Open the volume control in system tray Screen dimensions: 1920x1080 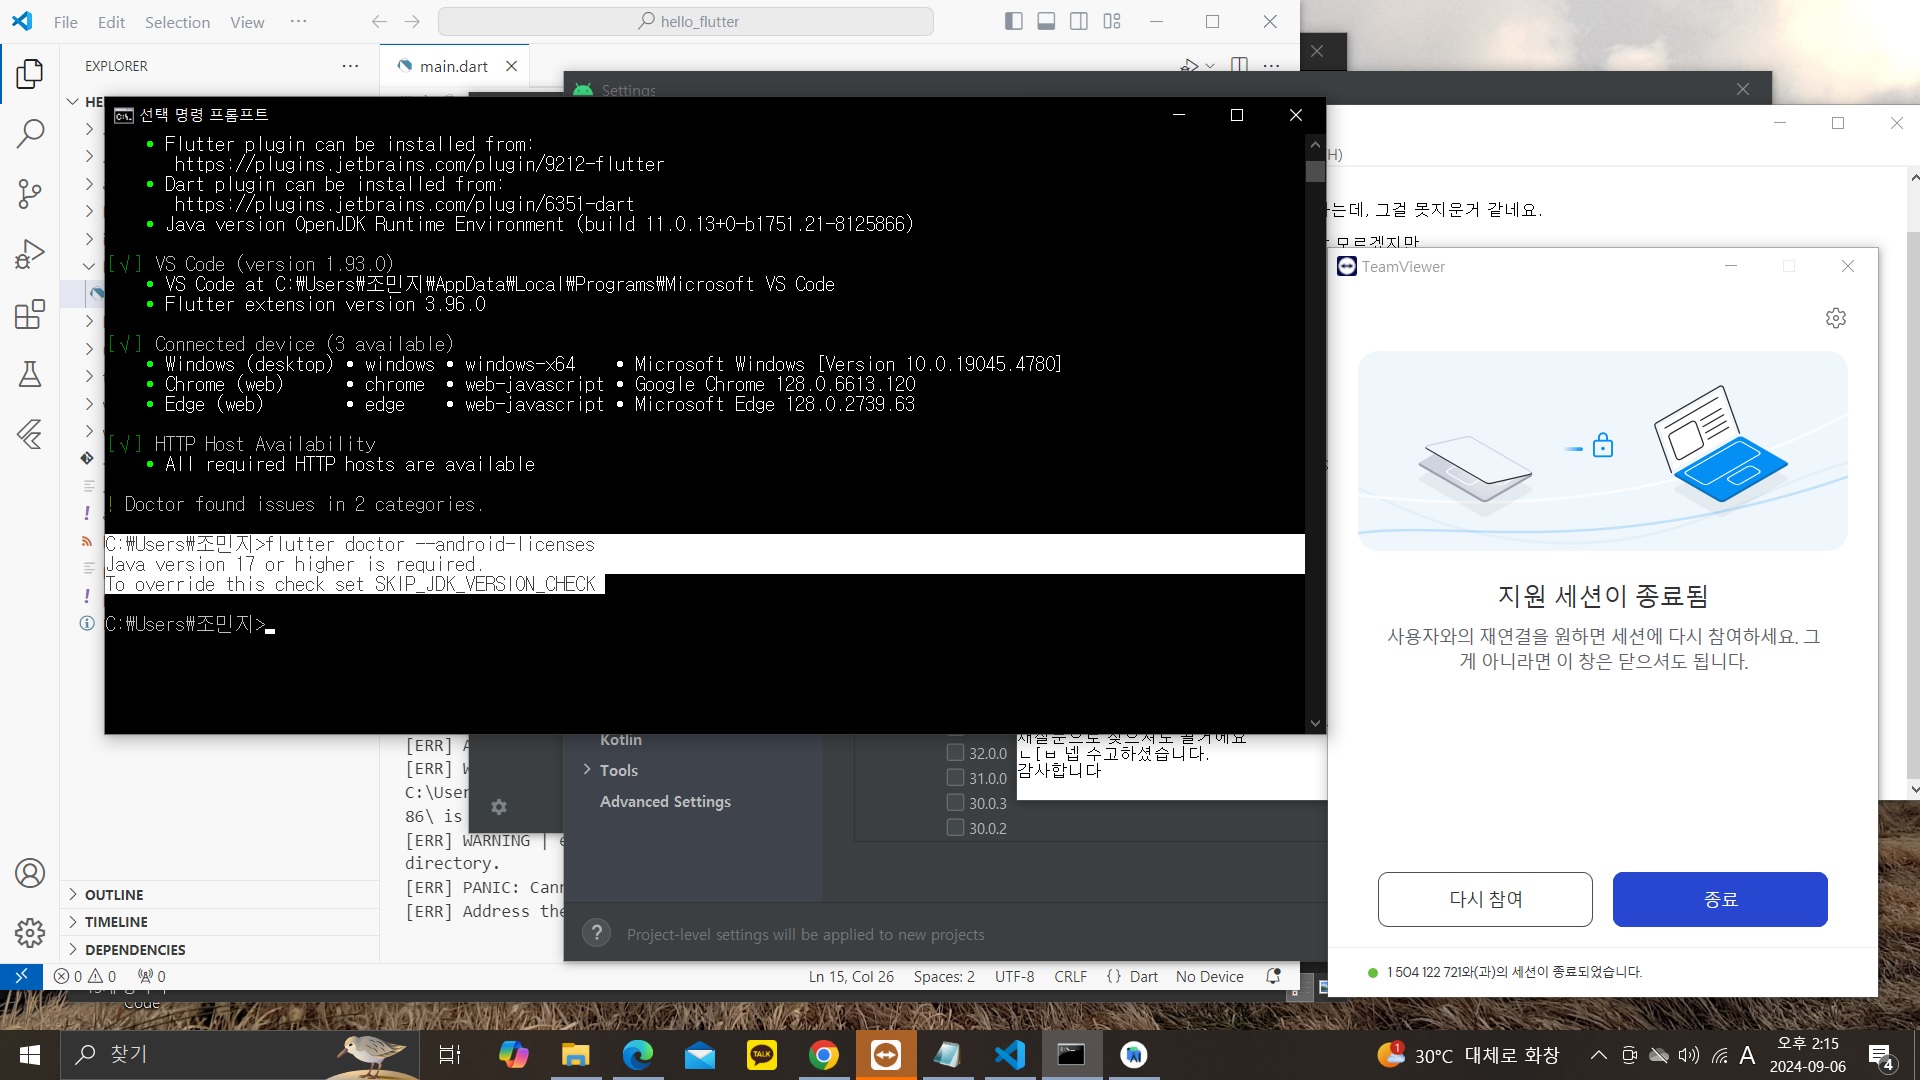click(1689, 1055)
